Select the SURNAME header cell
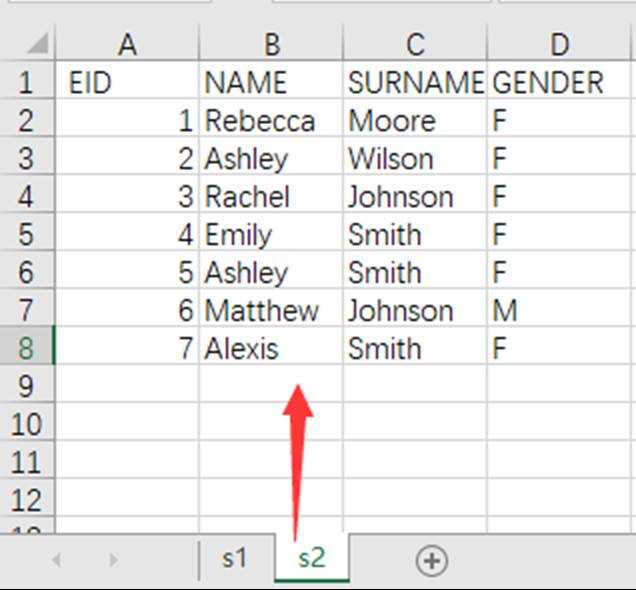 (x=415, y=81)
